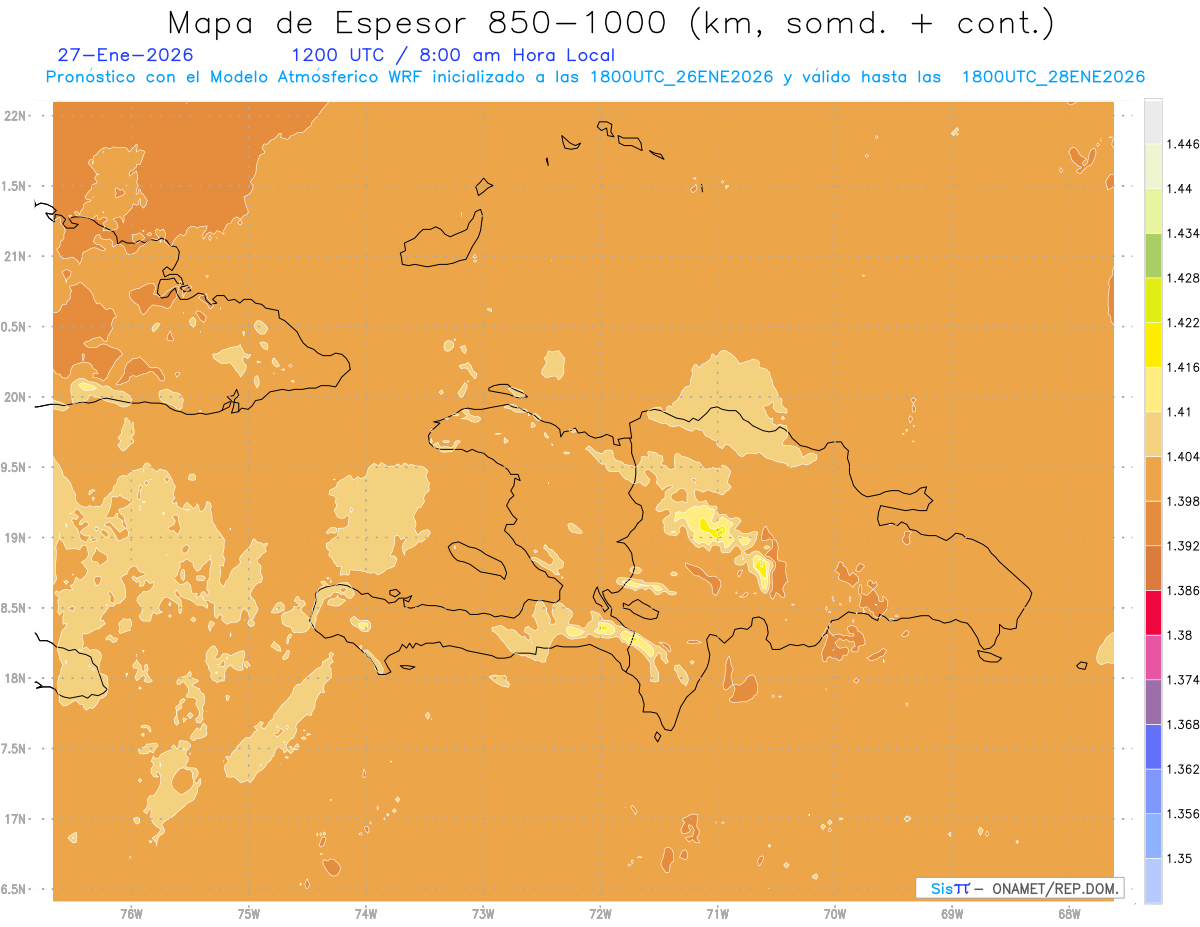Click the '1.446' colorbar value

(x=1182, y=144)
